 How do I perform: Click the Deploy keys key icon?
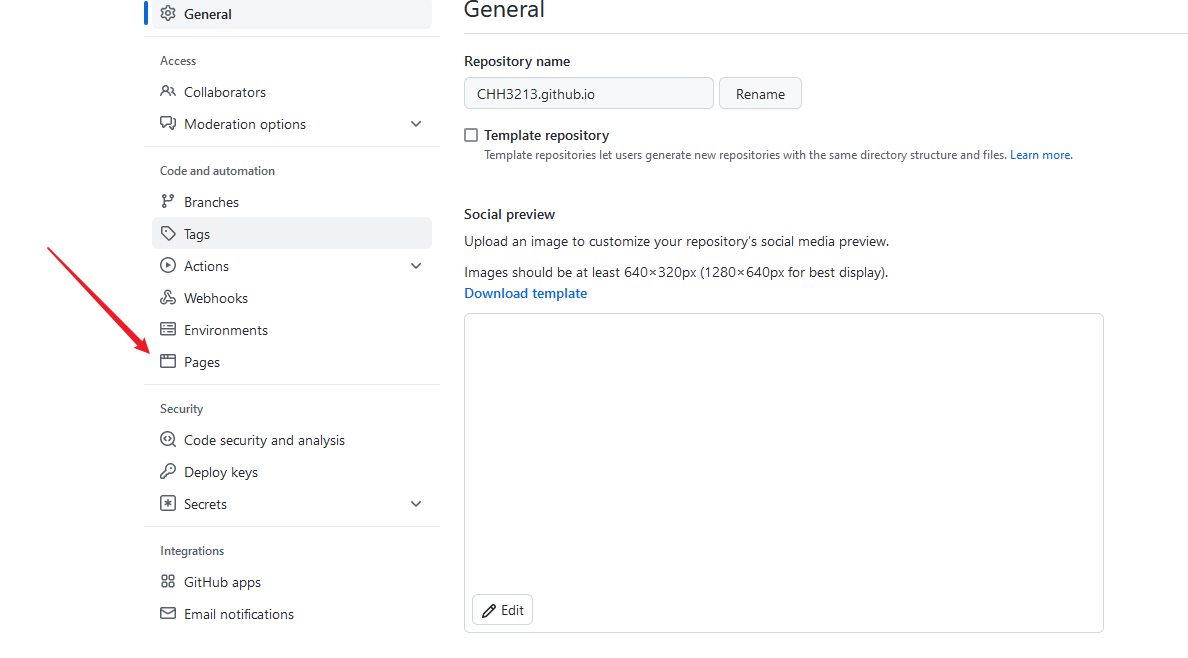[168, 472]
